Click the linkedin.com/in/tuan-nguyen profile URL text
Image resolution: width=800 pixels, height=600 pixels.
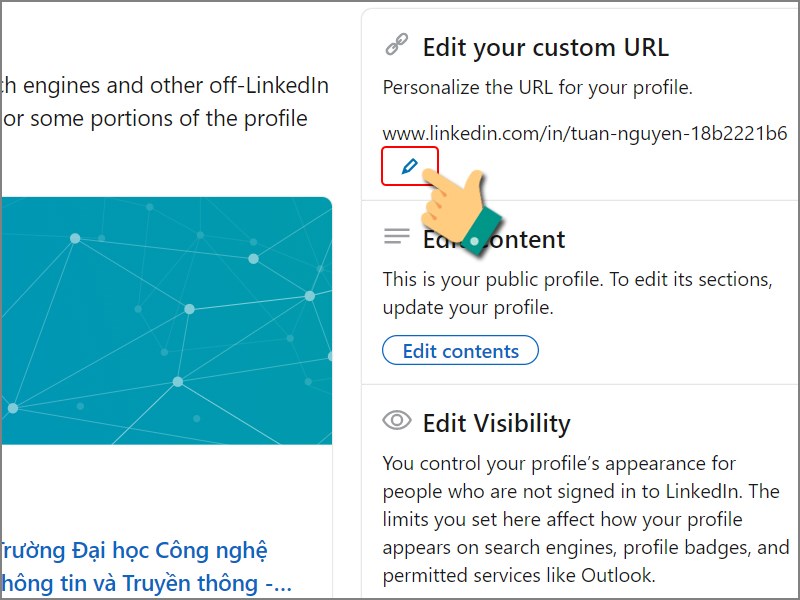tap(585, 134)
